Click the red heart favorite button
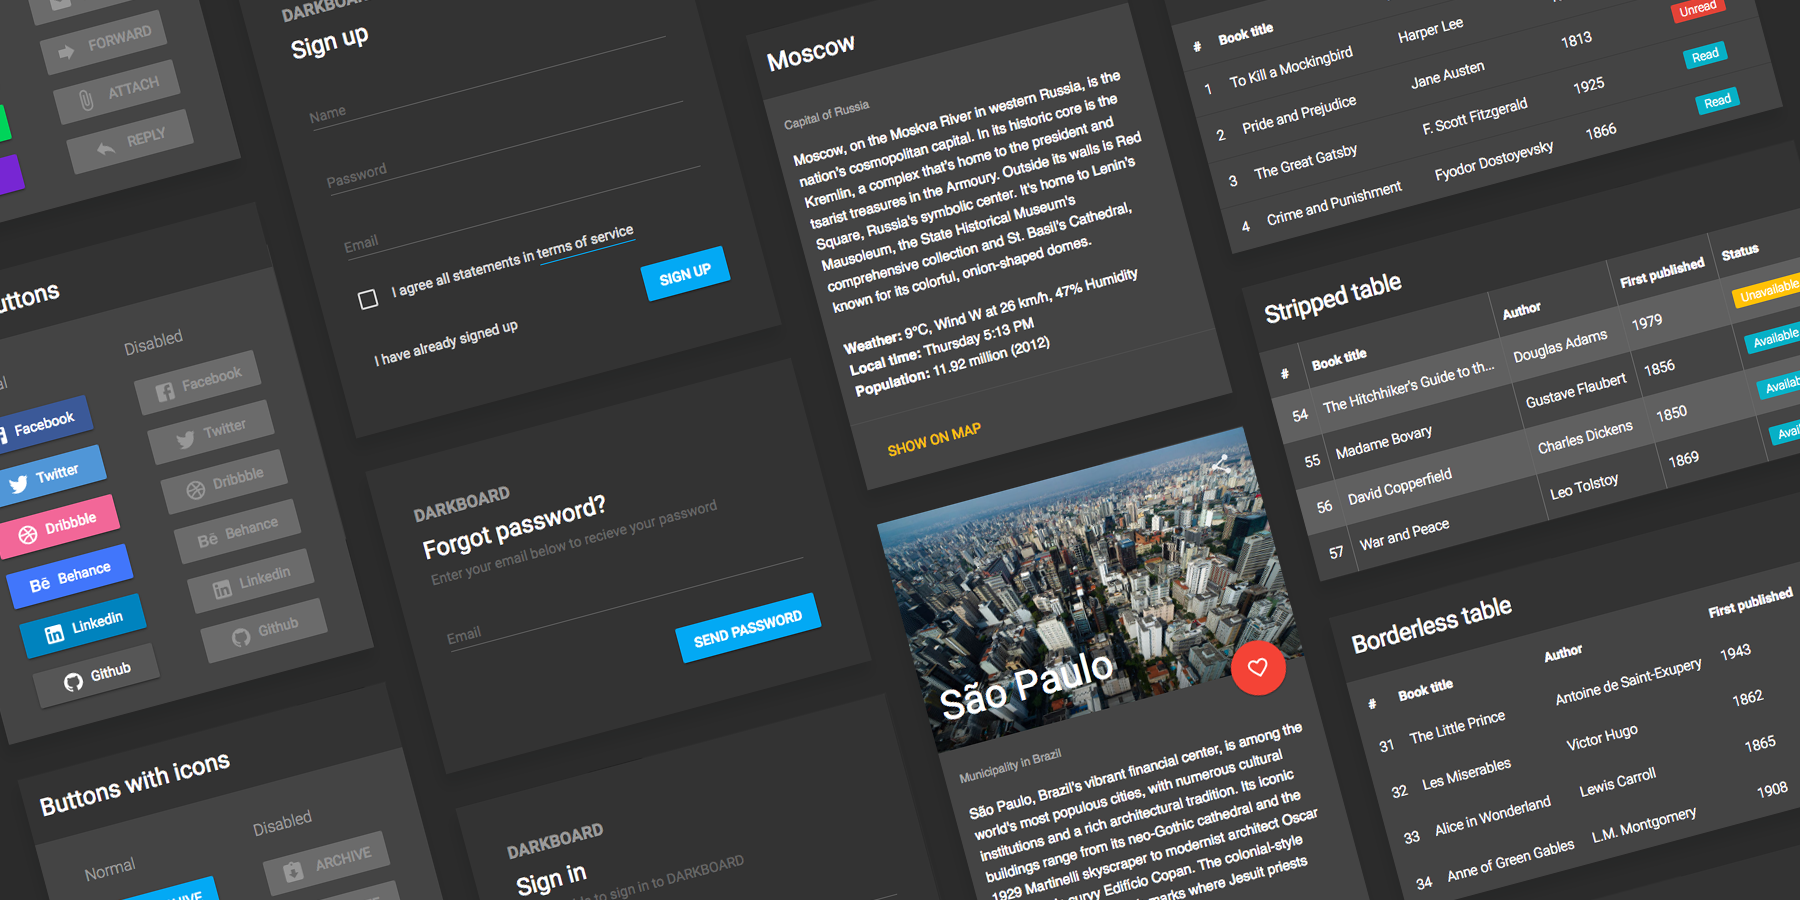The height and width of the screenshot is (900, 1800). (1258, 667)
